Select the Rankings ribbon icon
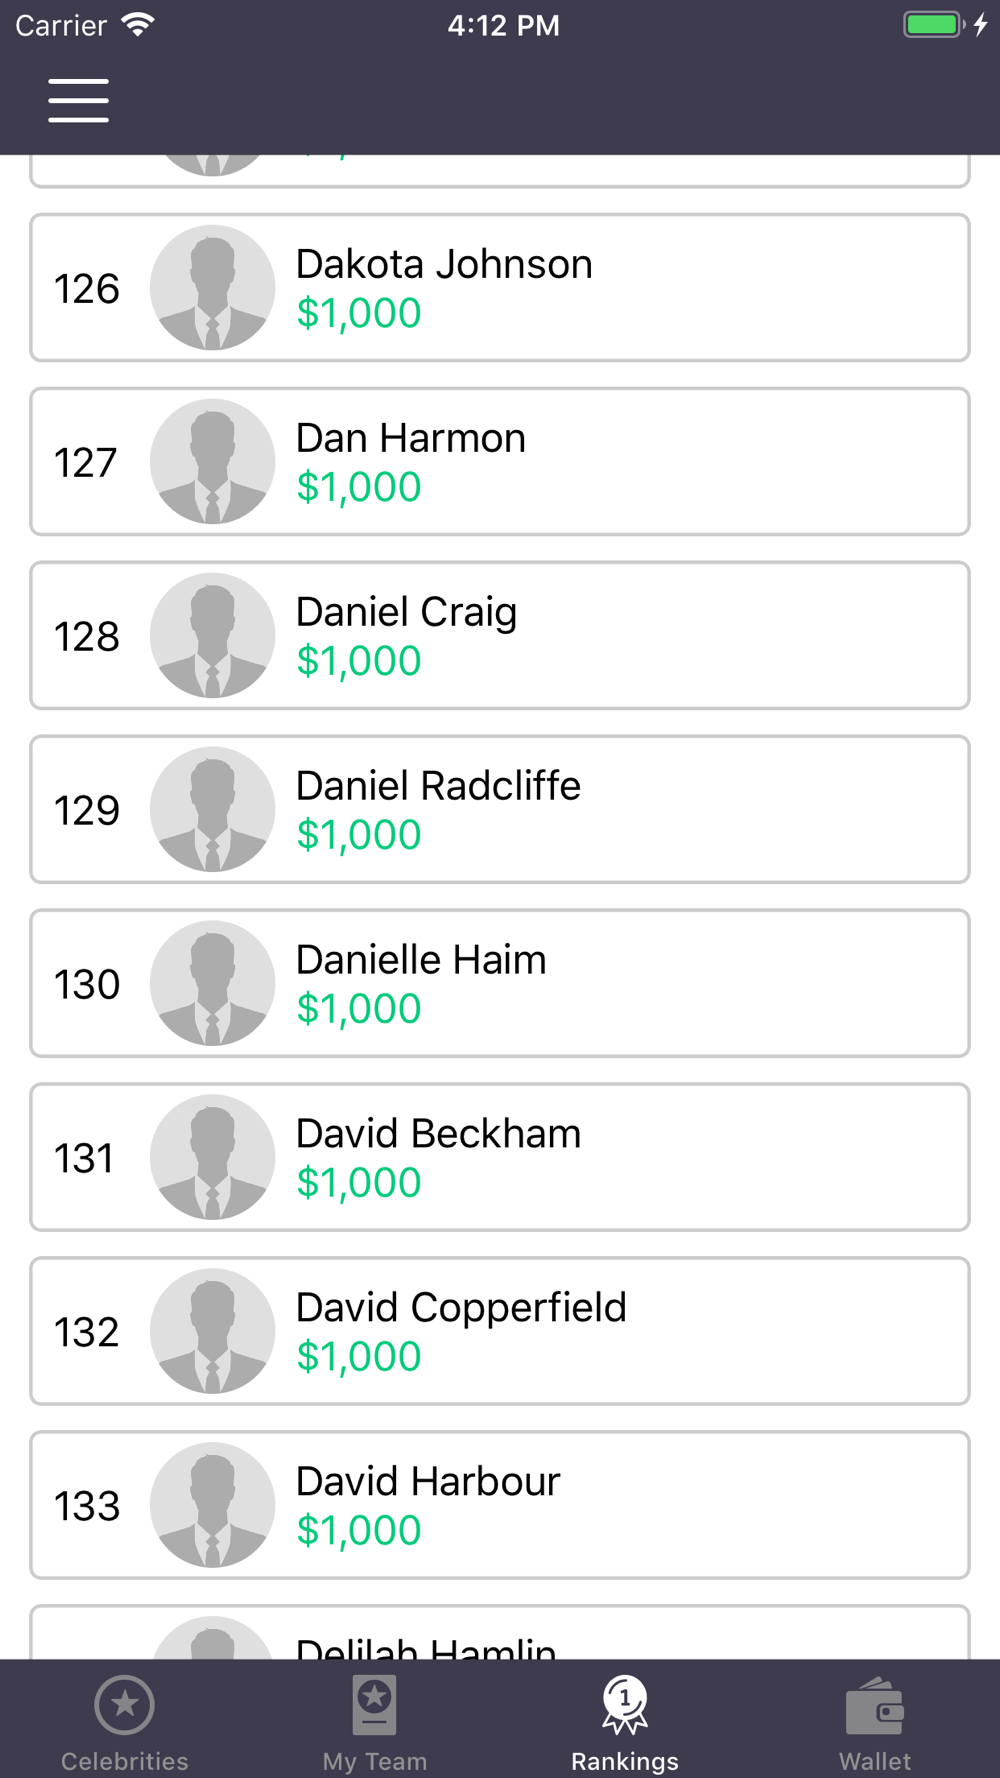The width and height of the screenshot is (1000, 1778). click(x=625, y=1705)
